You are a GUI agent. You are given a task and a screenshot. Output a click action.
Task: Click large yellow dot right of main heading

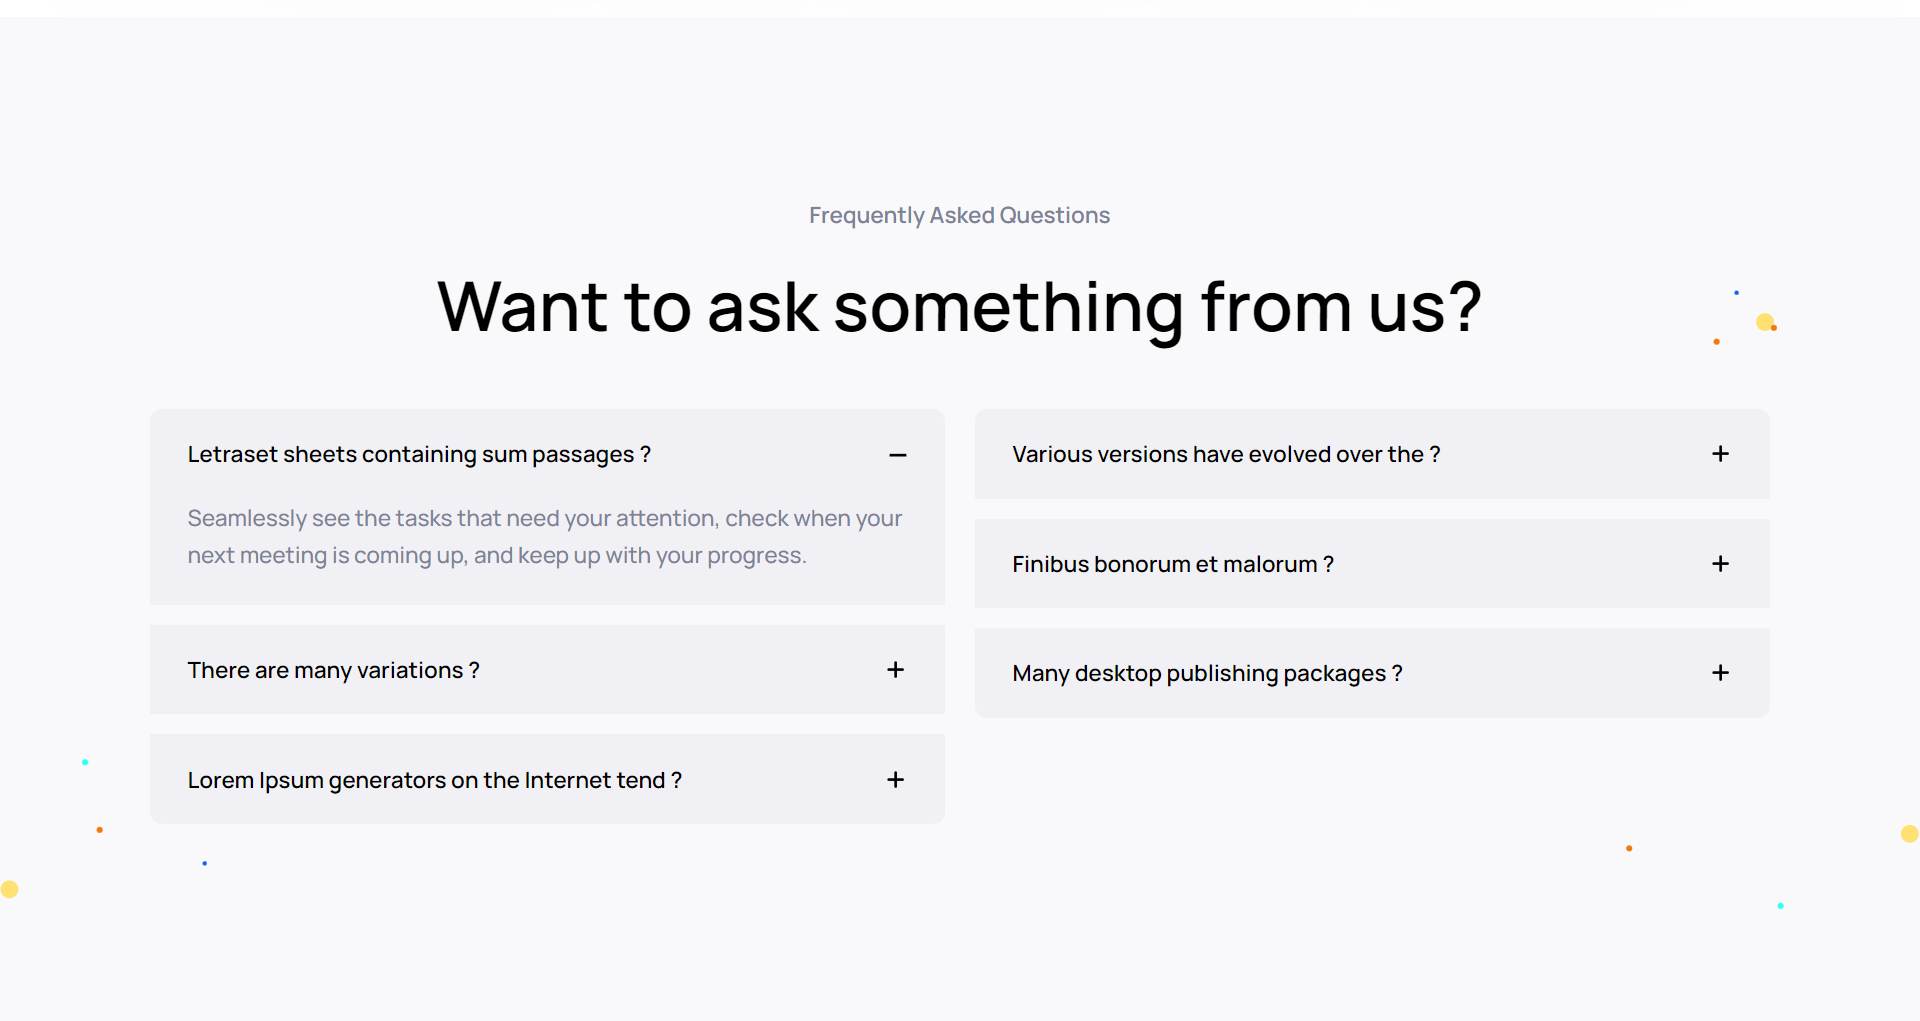coord(1765,322)
